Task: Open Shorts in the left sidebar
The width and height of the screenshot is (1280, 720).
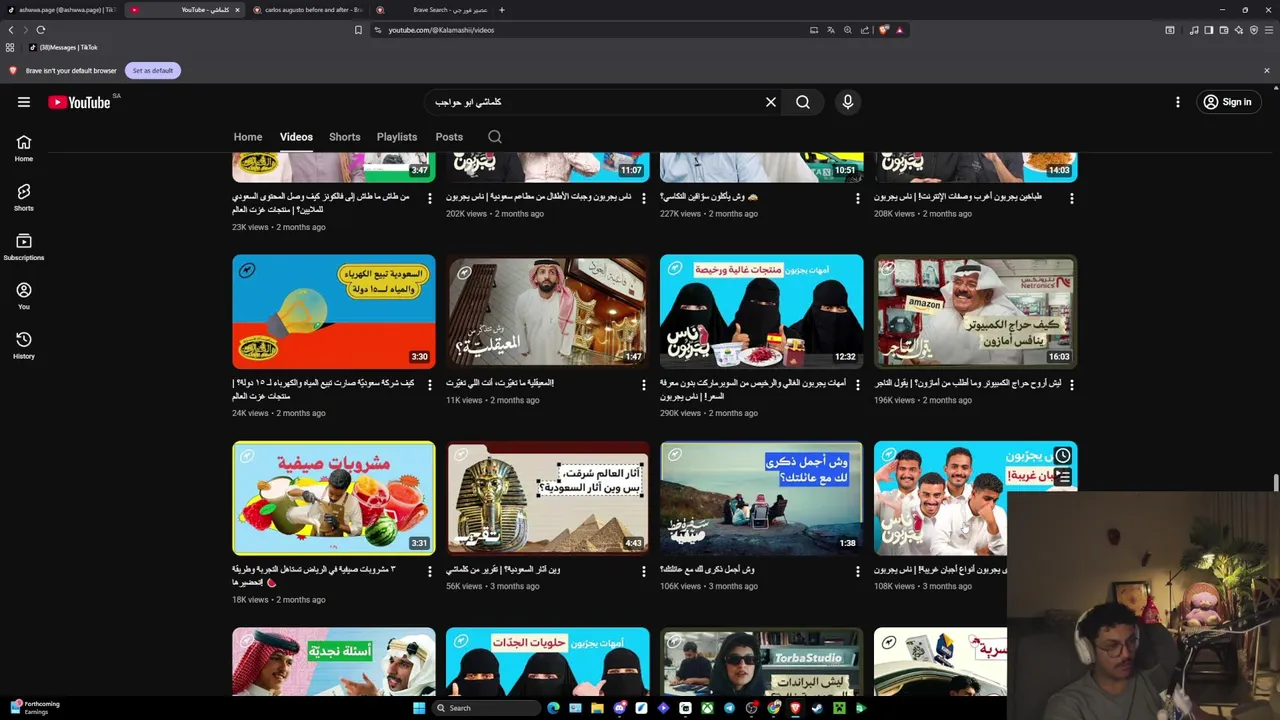Action: (24, 197)
